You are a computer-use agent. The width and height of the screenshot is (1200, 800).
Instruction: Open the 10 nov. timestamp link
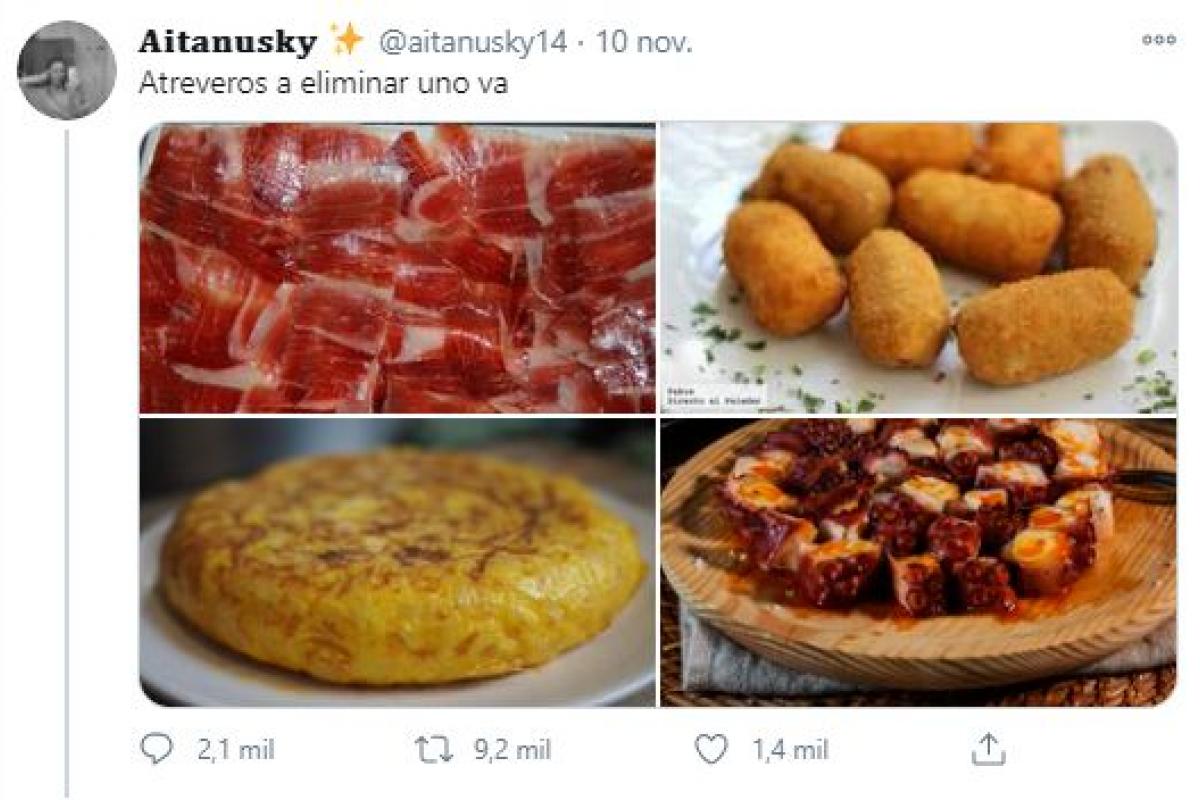point(645,42)
